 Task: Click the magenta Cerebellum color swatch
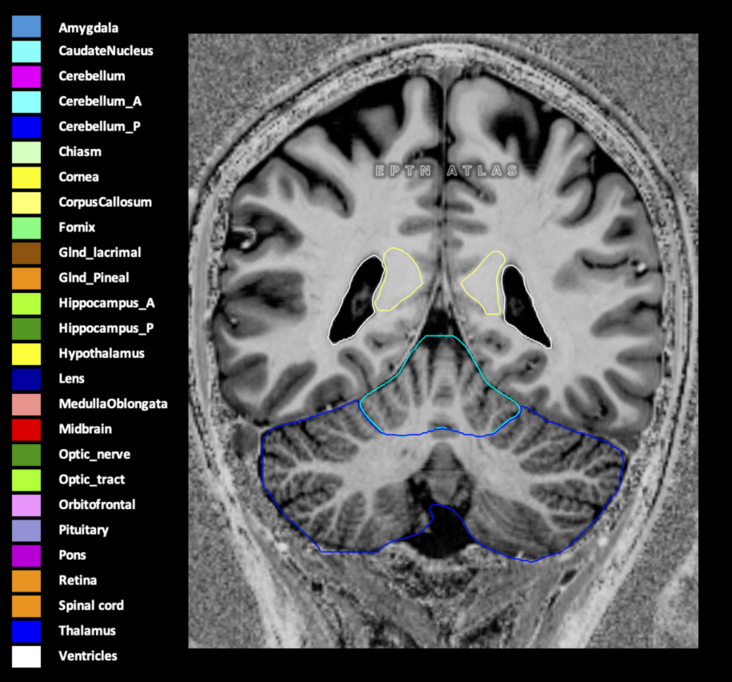[26, 77]
